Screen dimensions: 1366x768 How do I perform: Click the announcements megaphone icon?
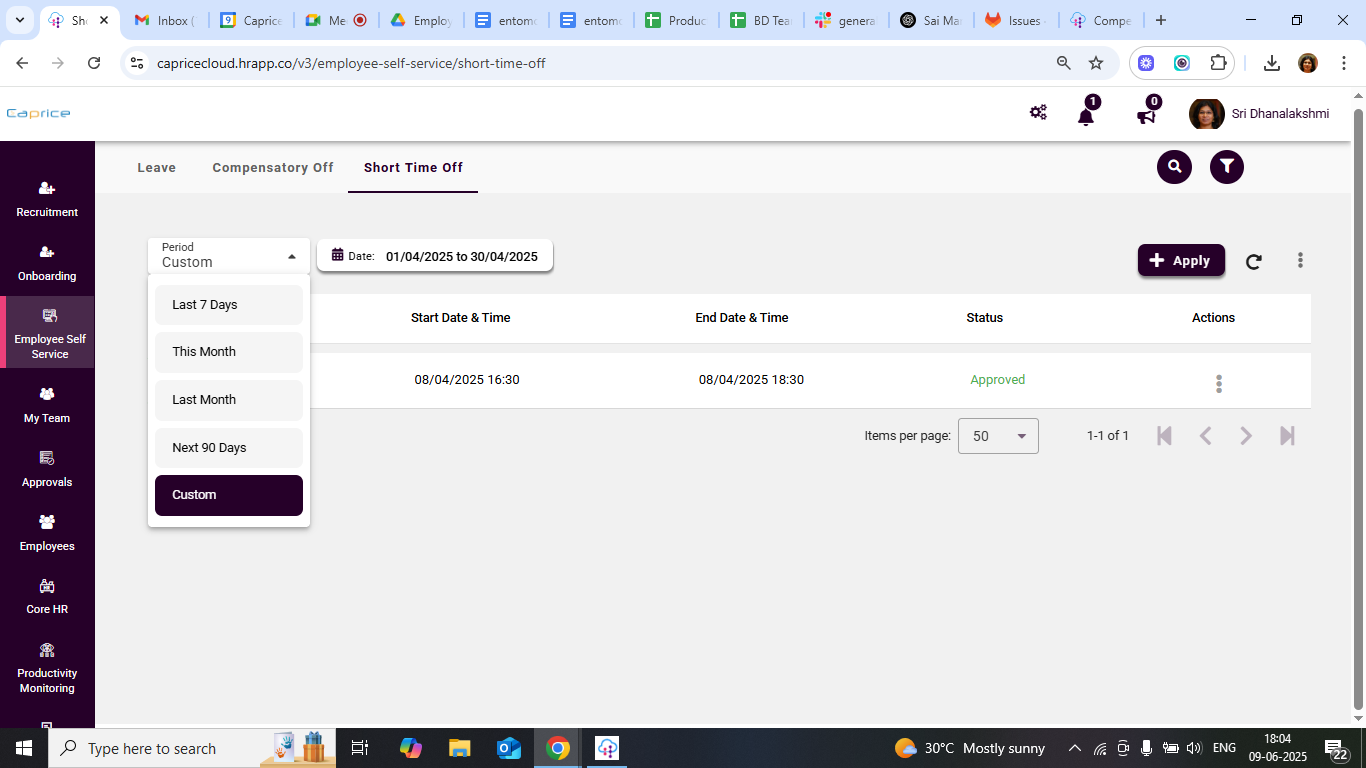click(x=1146, y=115)
